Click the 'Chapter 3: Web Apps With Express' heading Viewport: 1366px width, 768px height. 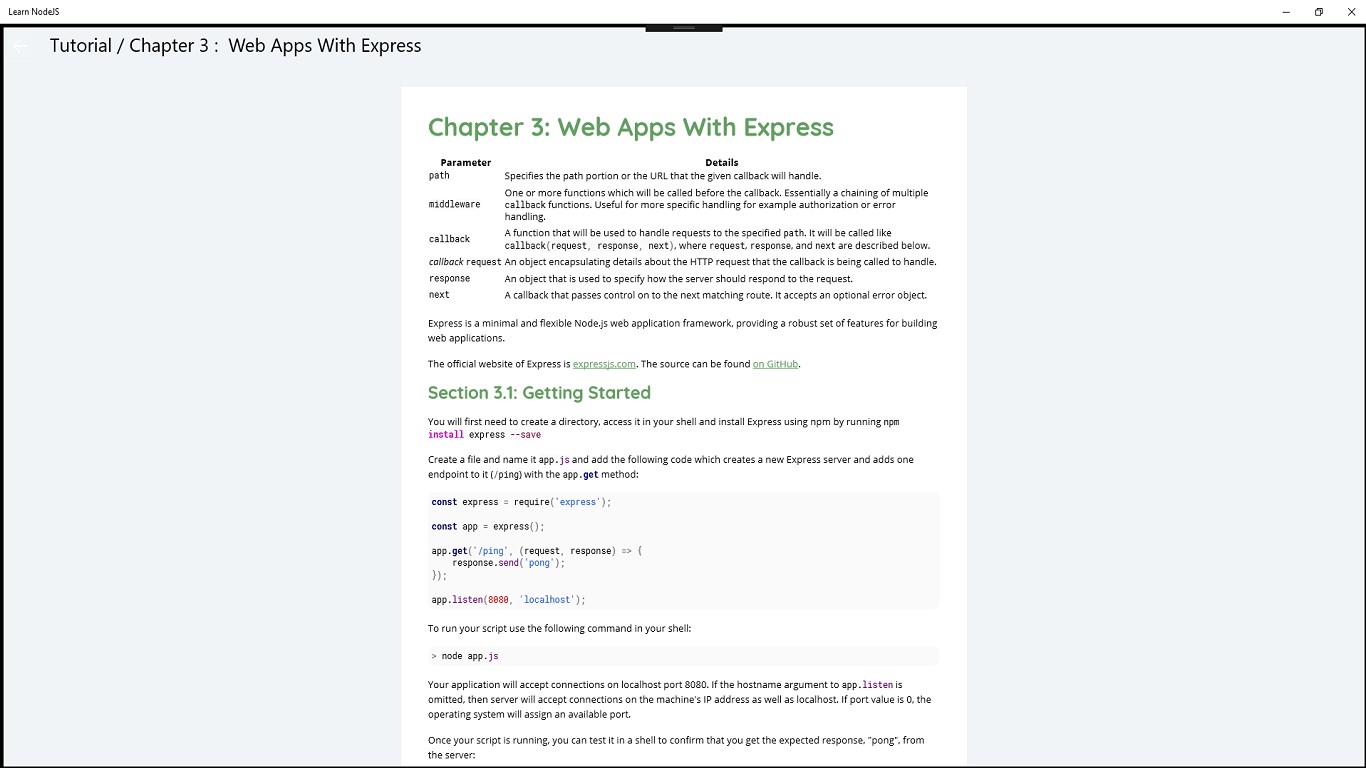[631, 127]
